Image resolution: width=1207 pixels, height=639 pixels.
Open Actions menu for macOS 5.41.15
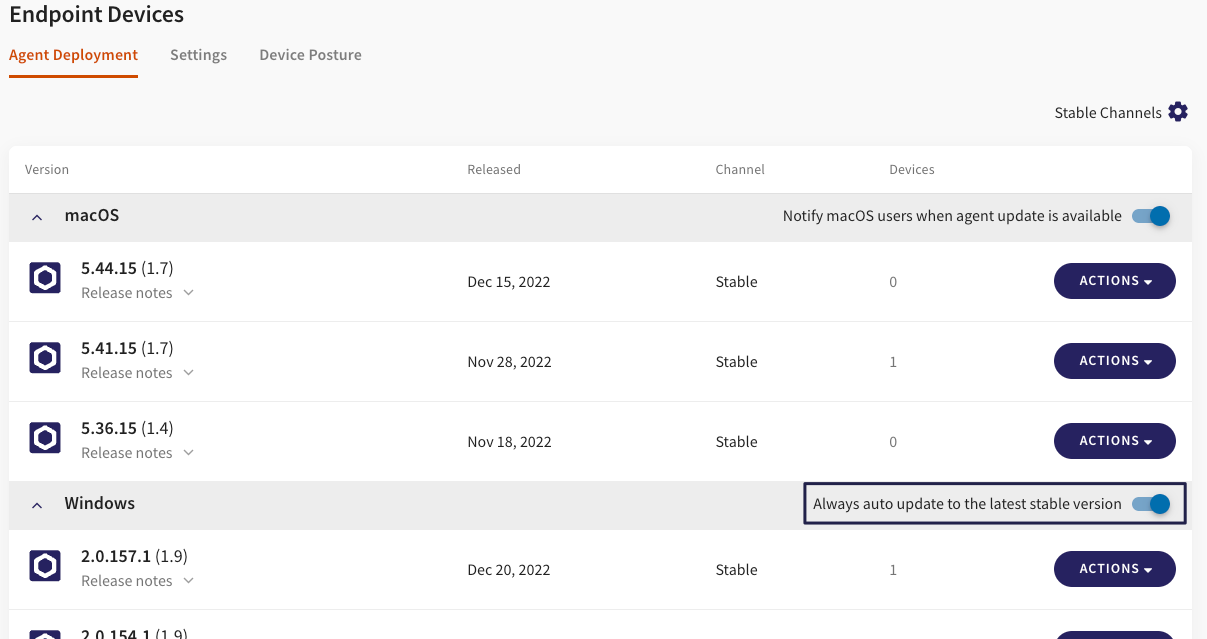(x=1114, y=361)
